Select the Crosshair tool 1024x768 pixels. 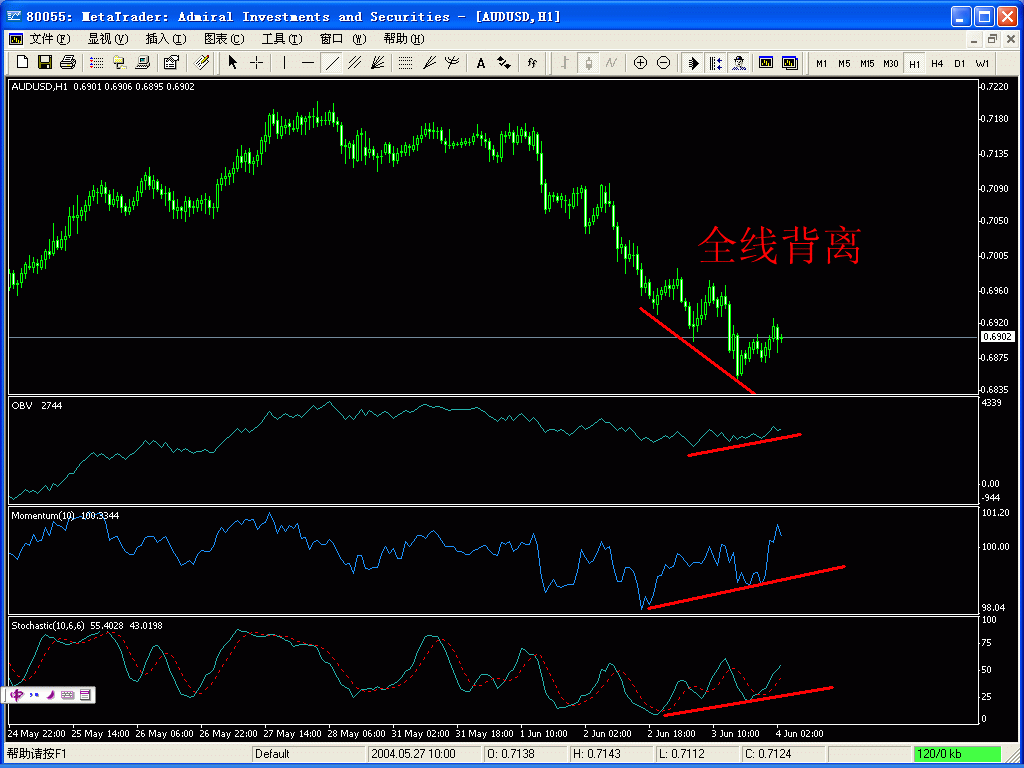tap(257, 63)
